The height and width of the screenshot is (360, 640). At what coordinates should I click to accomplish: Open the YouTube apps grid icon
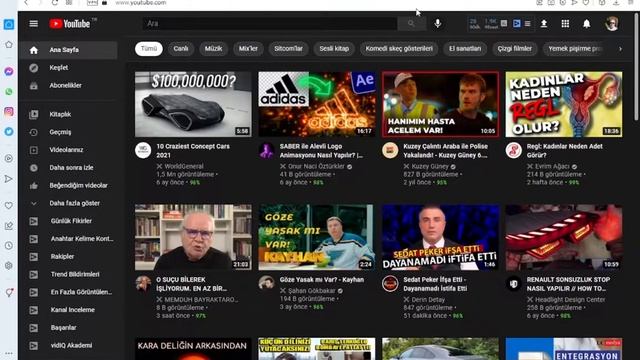point(565,24)
